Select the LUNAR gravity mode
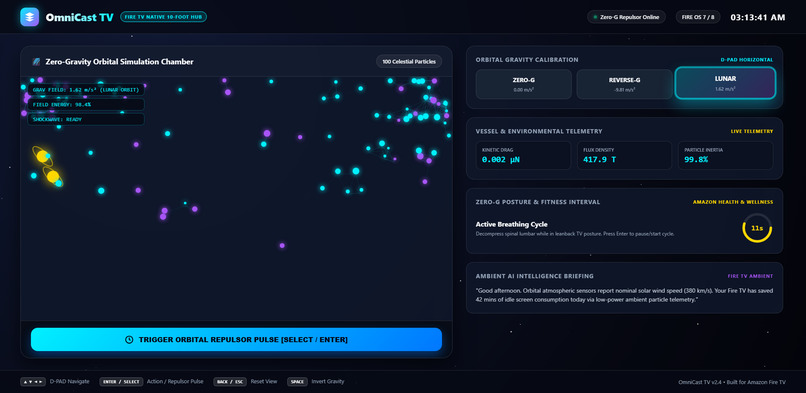Screen dimensions: 806x393 point(725,83)
